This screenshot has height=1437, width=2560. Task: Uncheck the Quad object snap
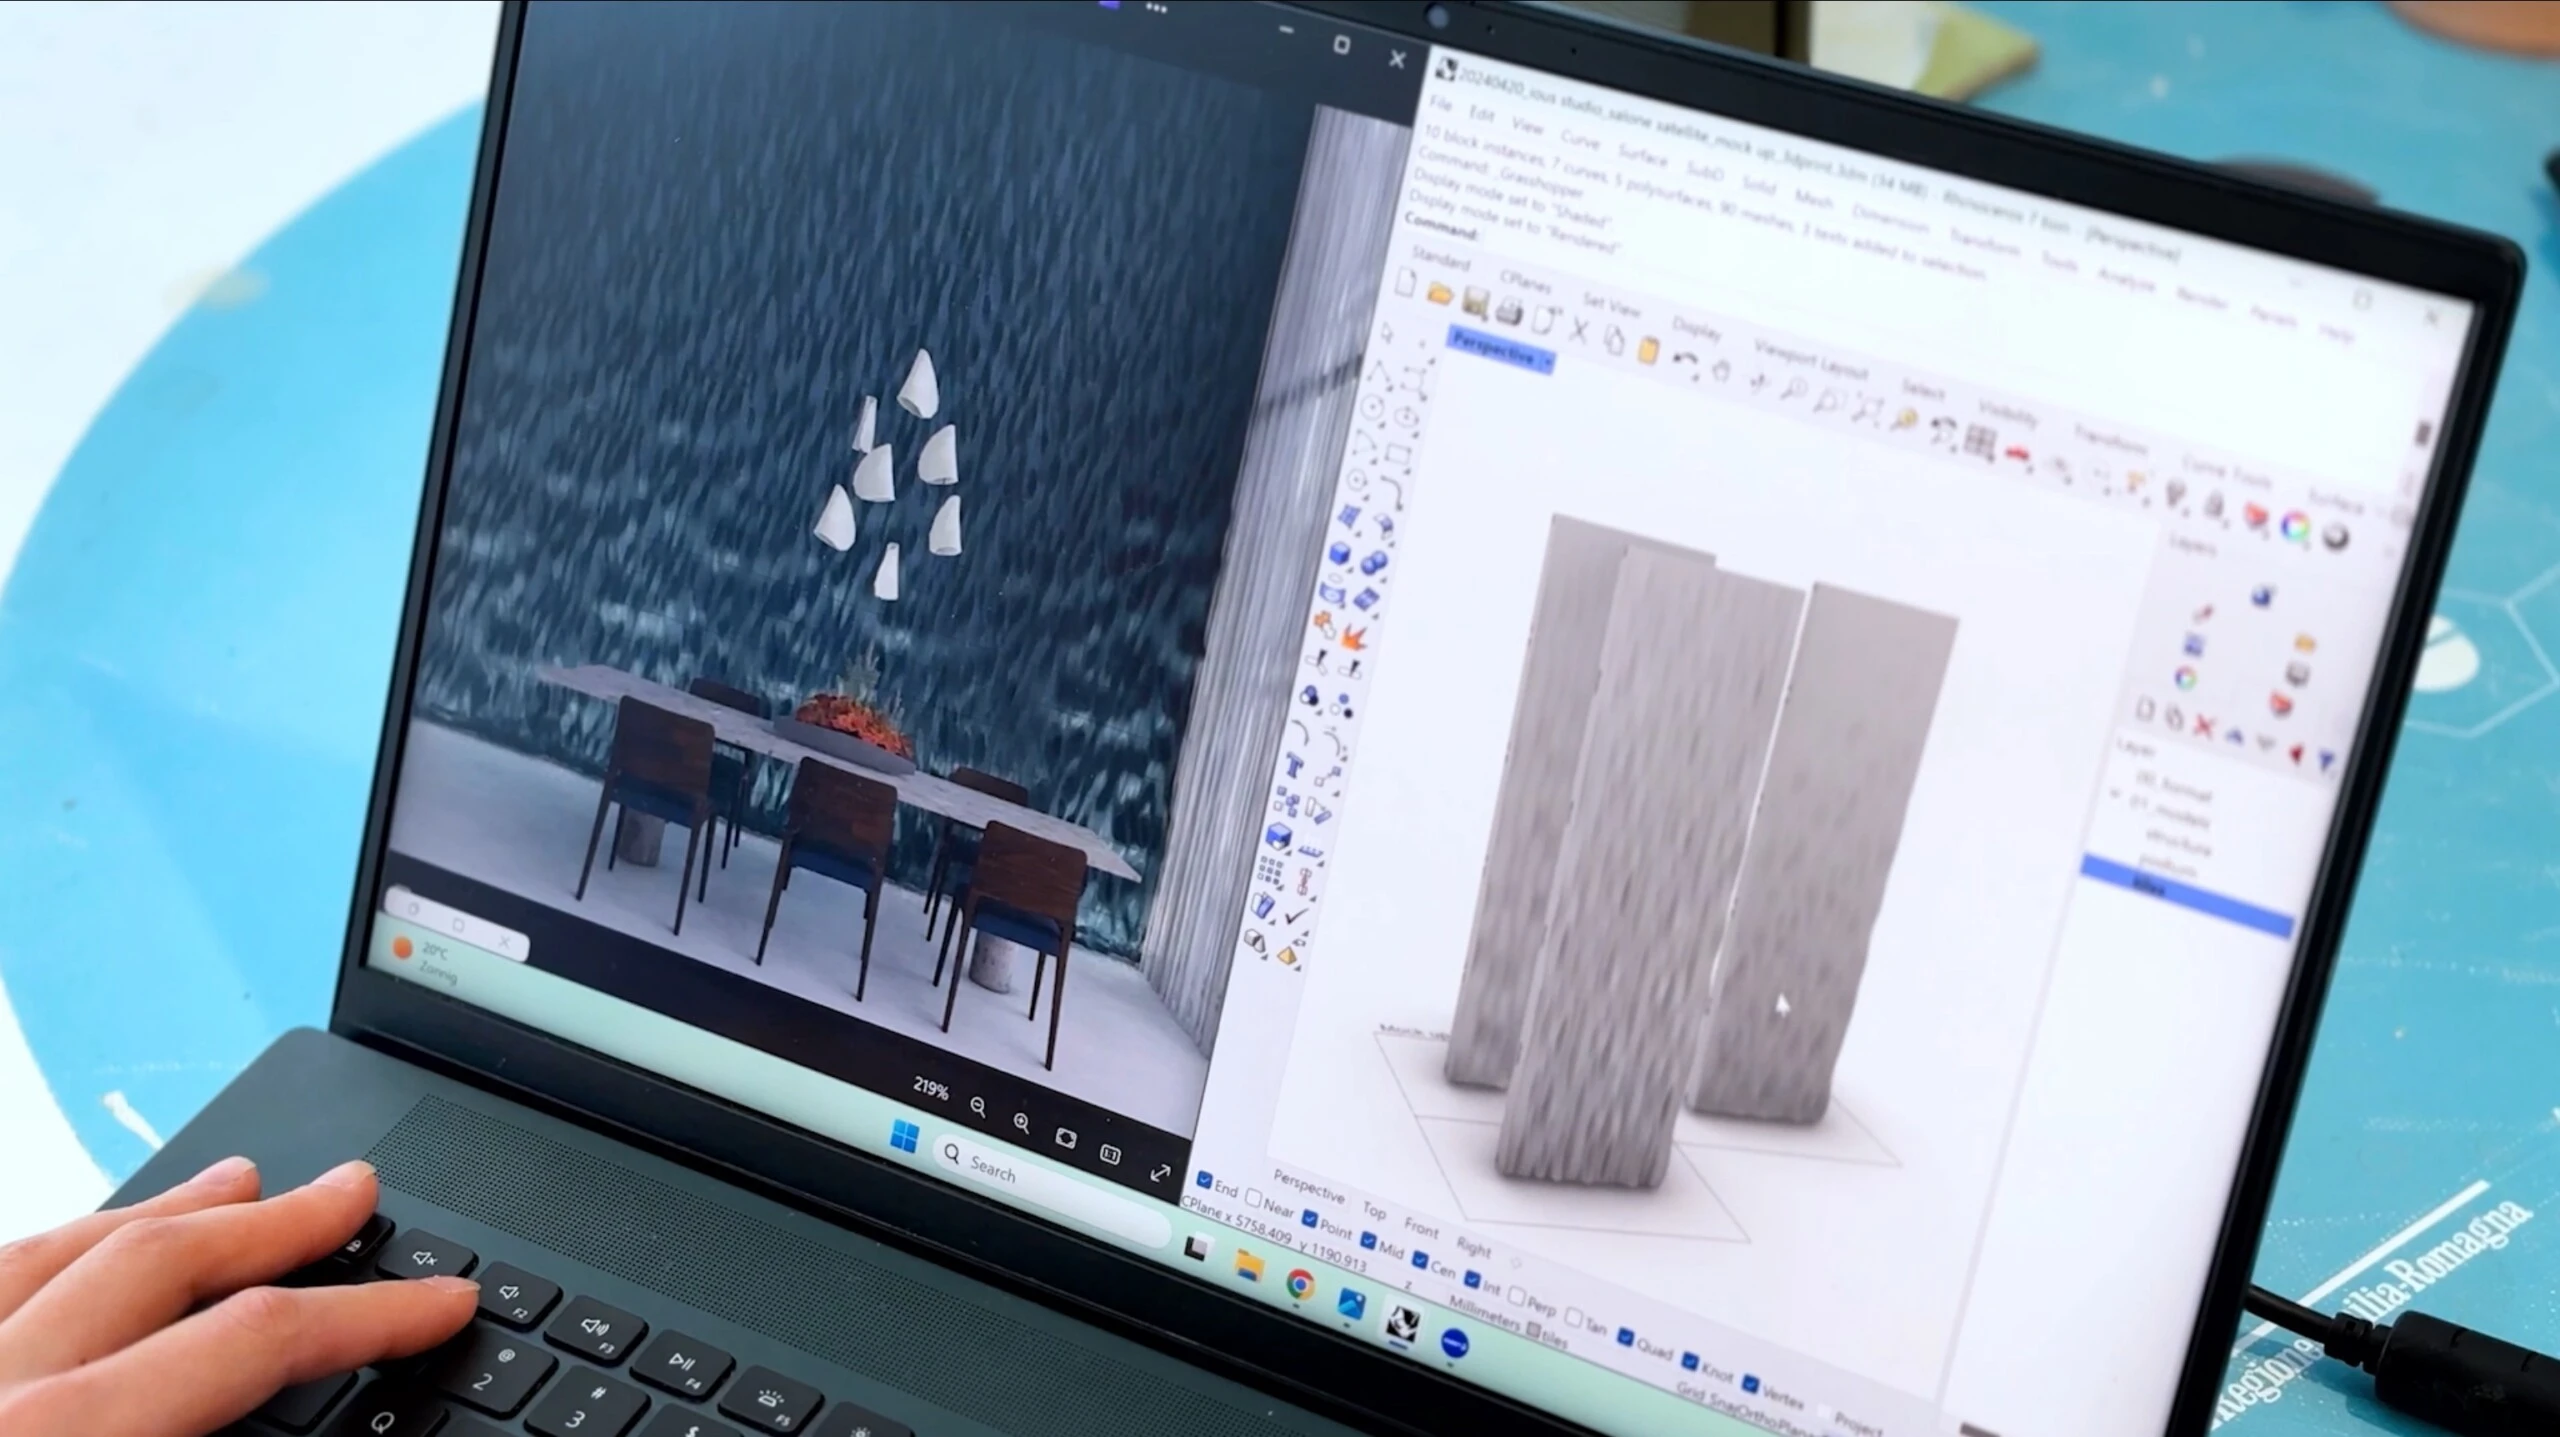(1626, 1338)
